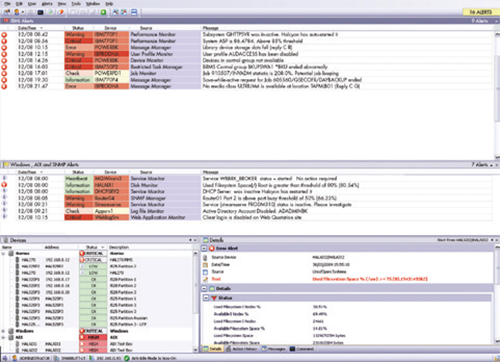The width and height of the screenshot is (500, 362).
Task: Open the Alerts menu
Action: pos(47,4)
